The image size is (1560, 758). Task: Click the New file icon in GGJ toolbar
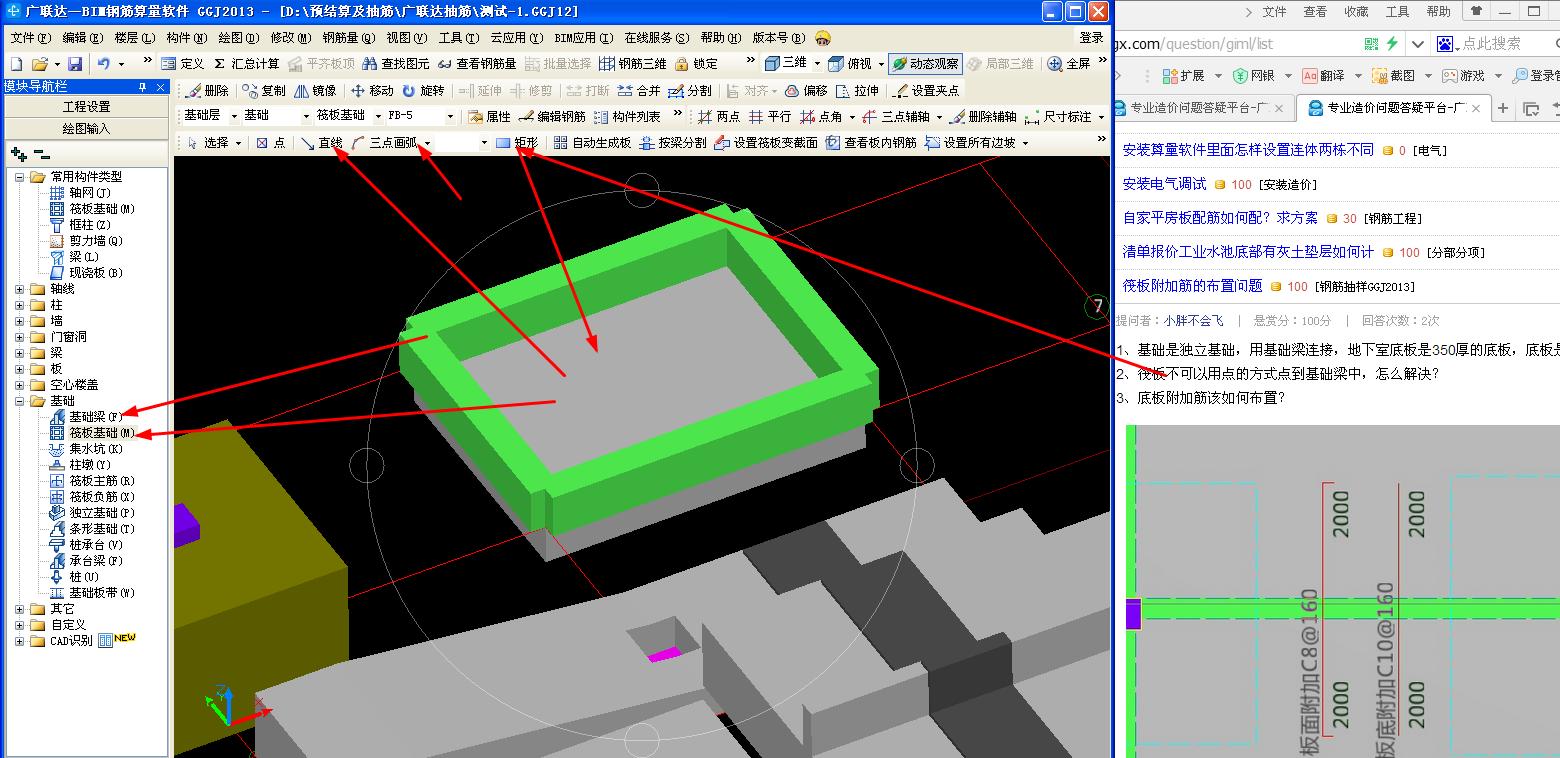[x=17, y=63]
